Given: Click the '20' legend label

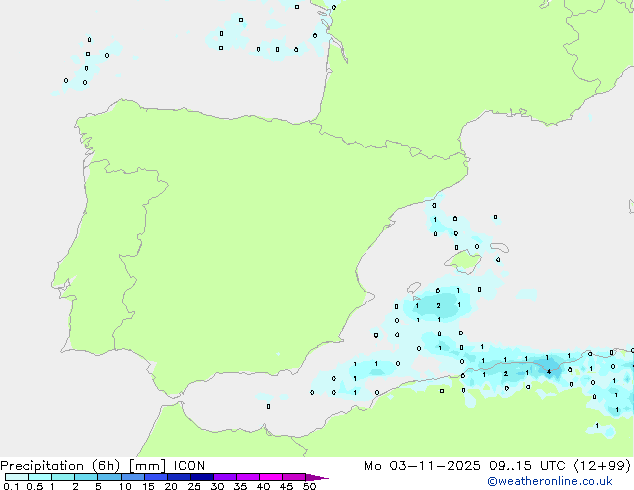Looking at the screenshot, I should [171, 486].
